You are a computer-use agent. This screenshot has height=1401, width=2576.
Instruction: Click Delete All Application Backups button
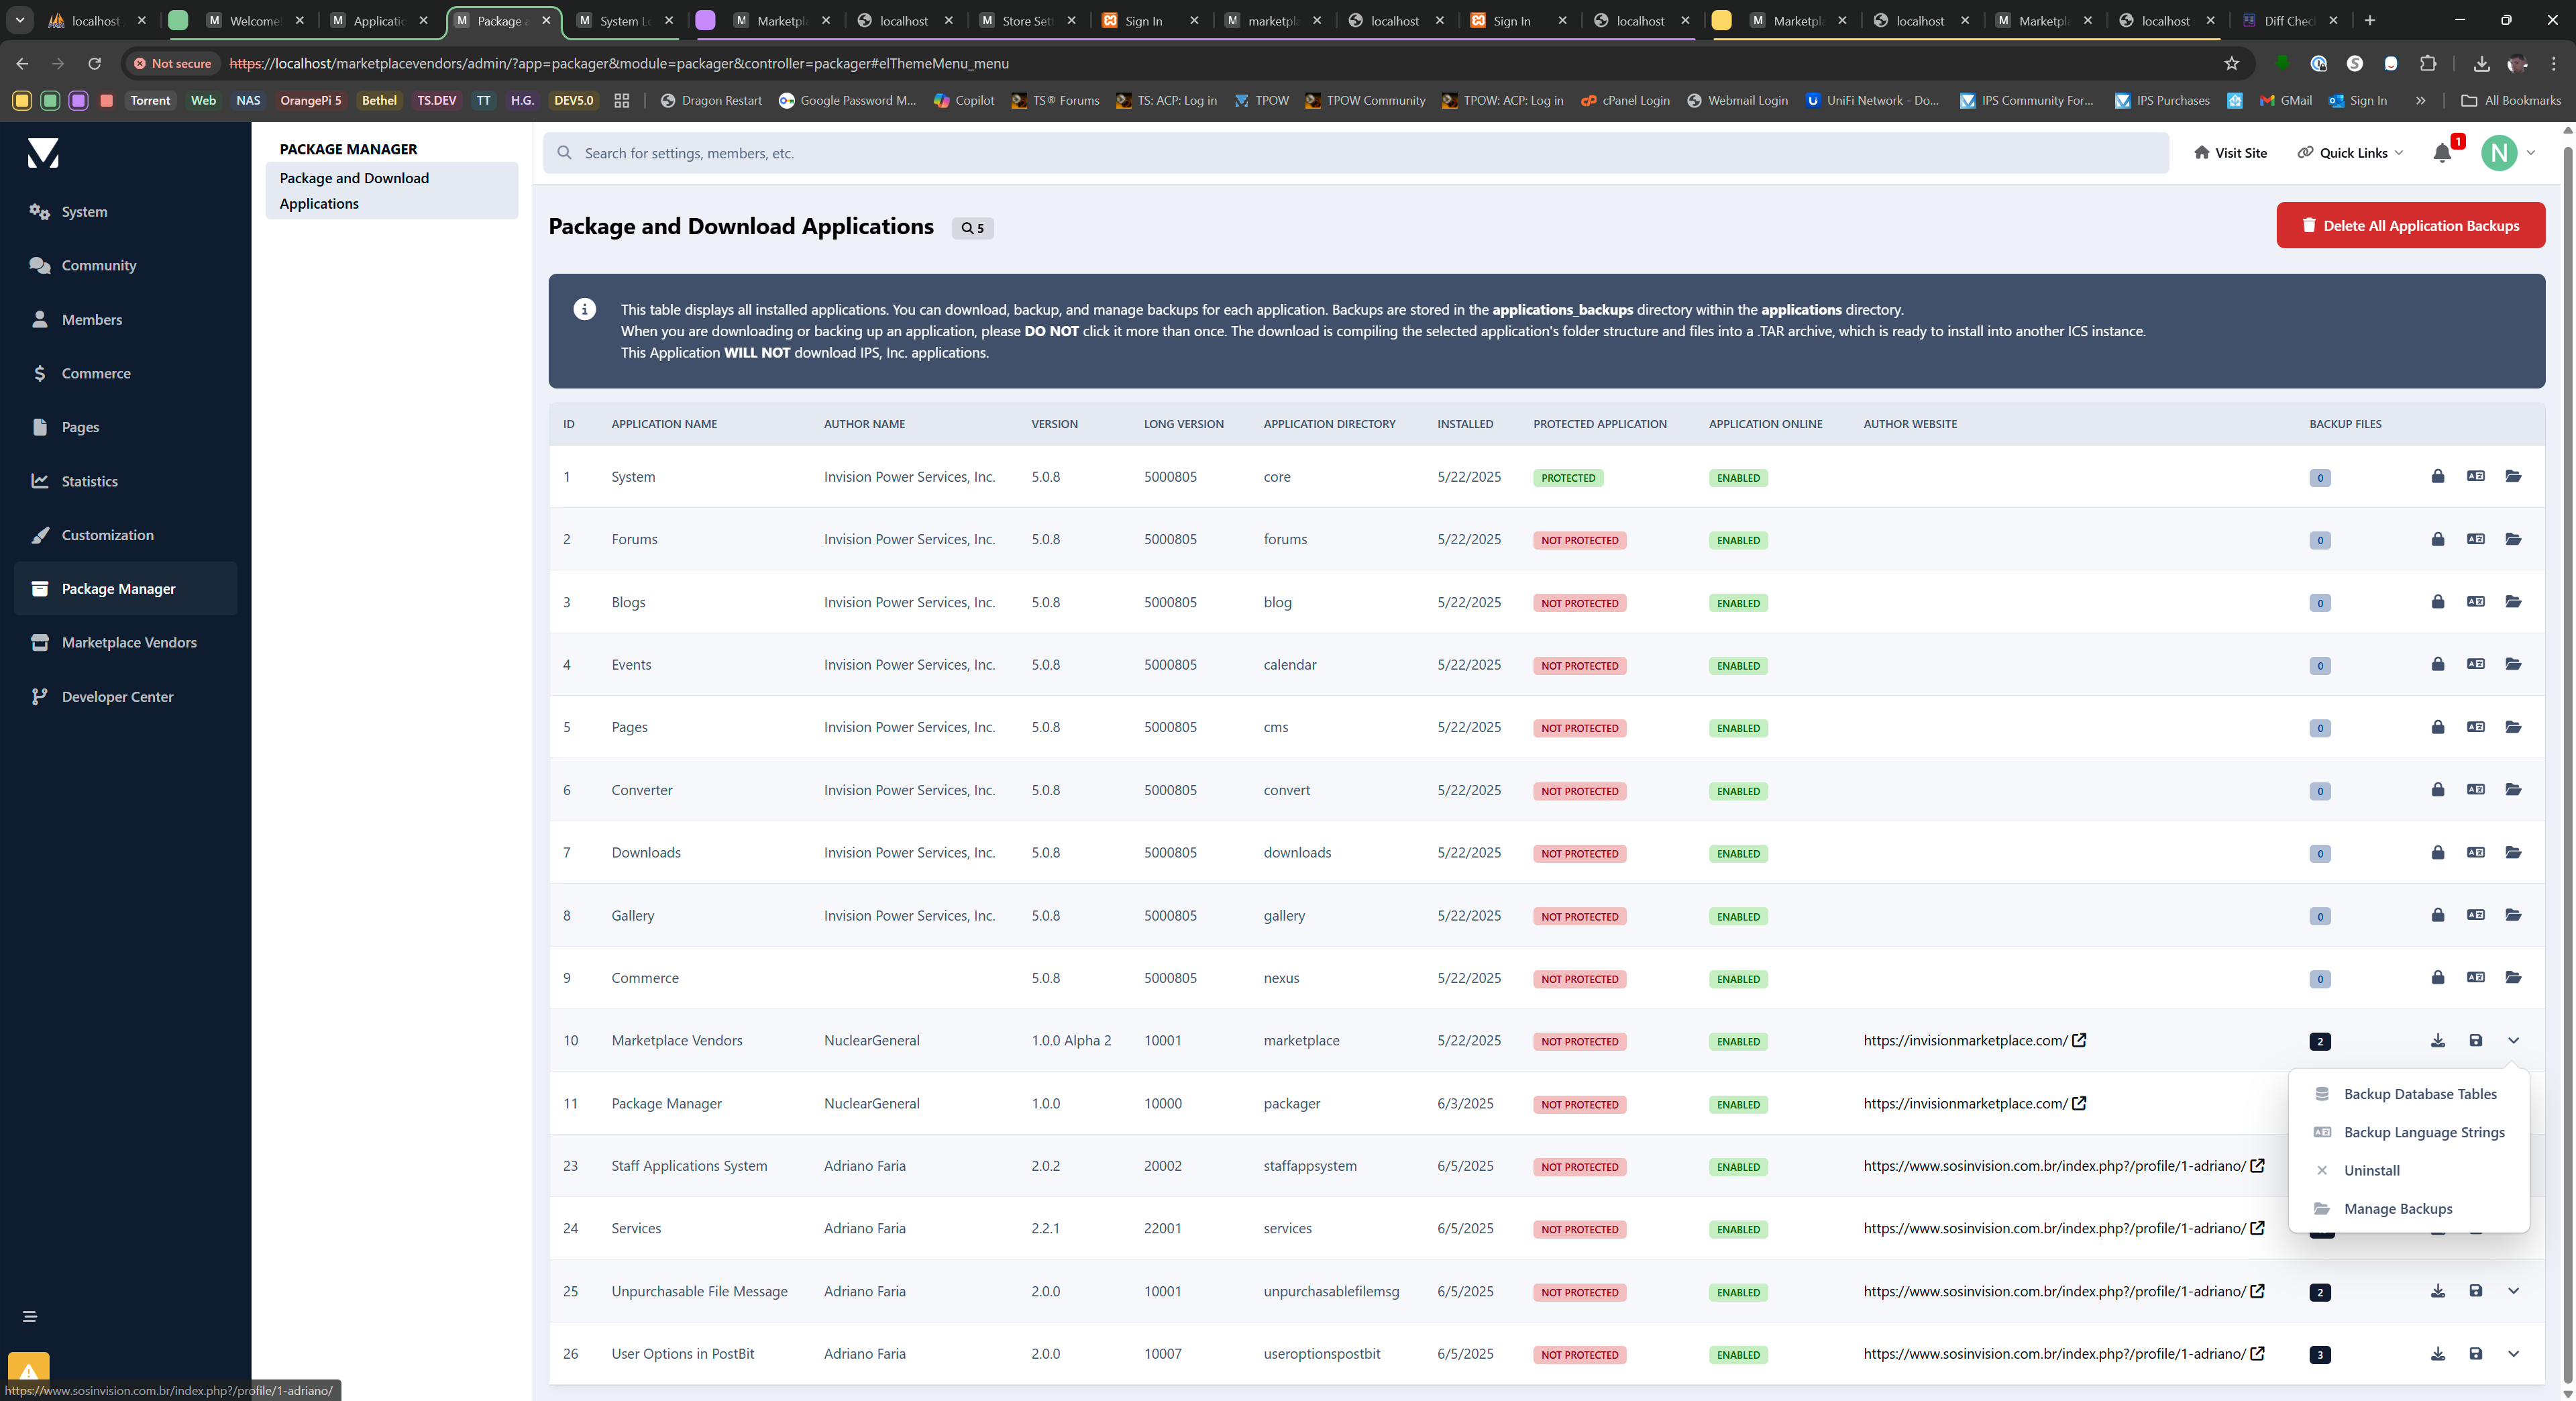tap(2410, 225)
